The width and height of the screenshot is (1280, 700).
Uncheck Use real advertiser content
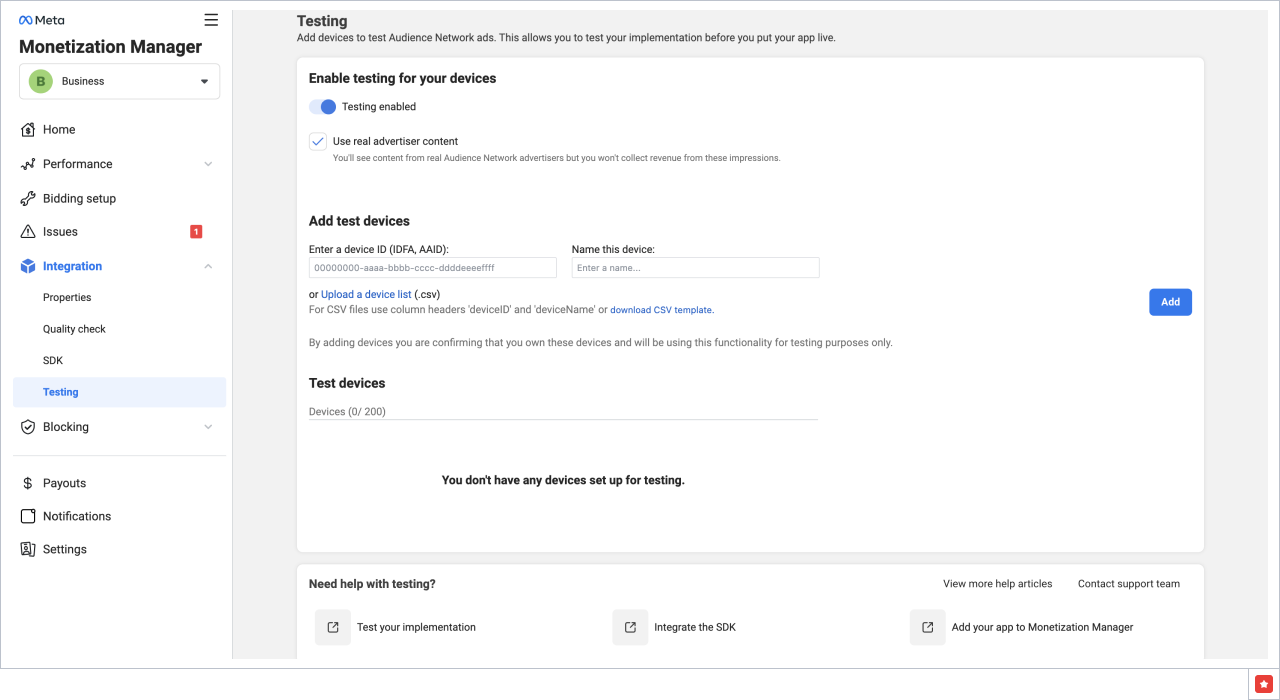click(318, 142)
